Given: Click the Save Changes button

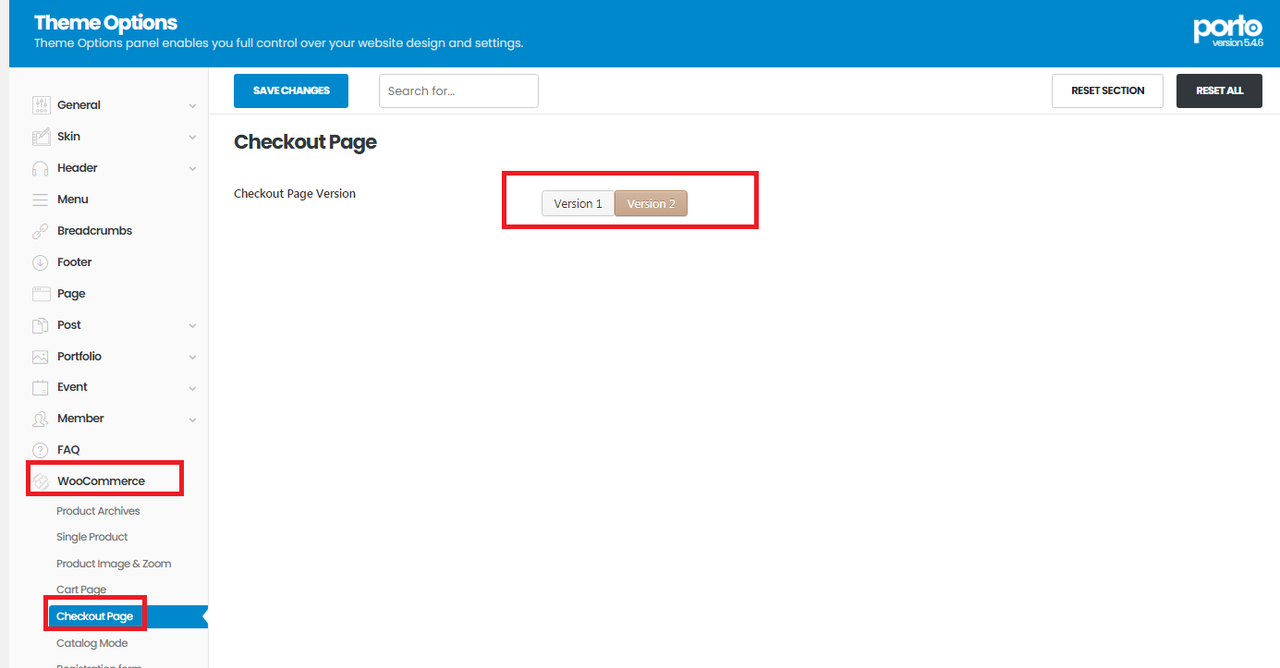Looking at the screenshot, I should pos(291,90).
